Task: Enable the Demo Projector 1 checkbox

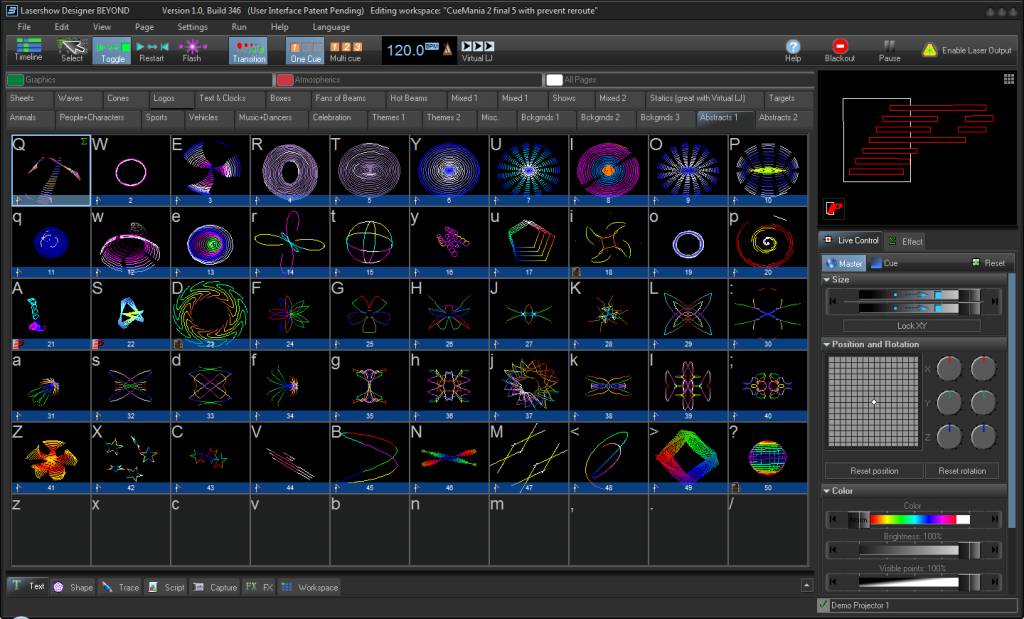Action: [824, 605]
